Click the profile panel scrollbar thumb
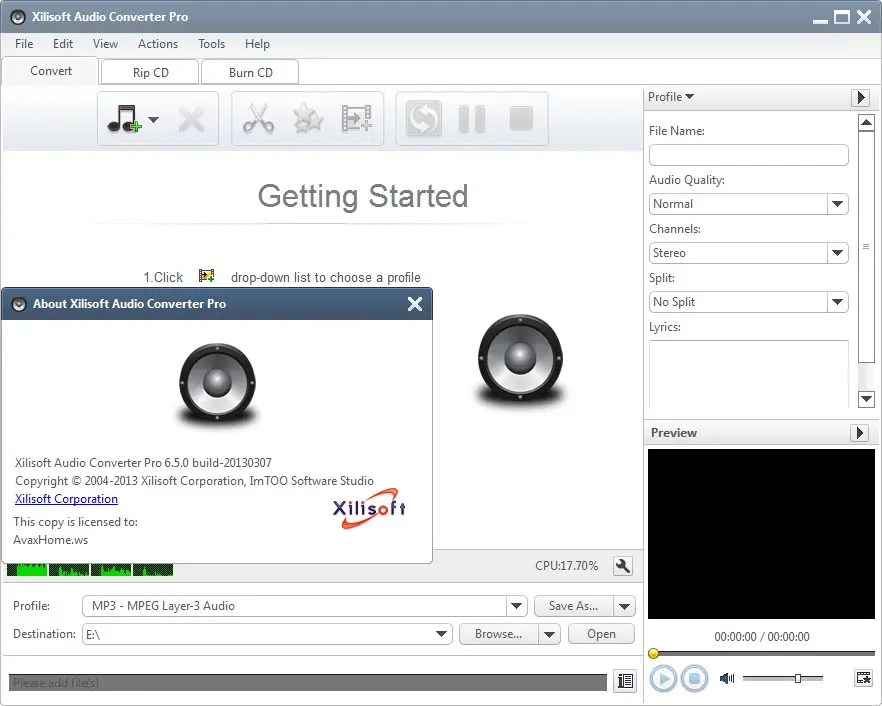This screenshot has height=706, width=882. [x=866, y=246]
